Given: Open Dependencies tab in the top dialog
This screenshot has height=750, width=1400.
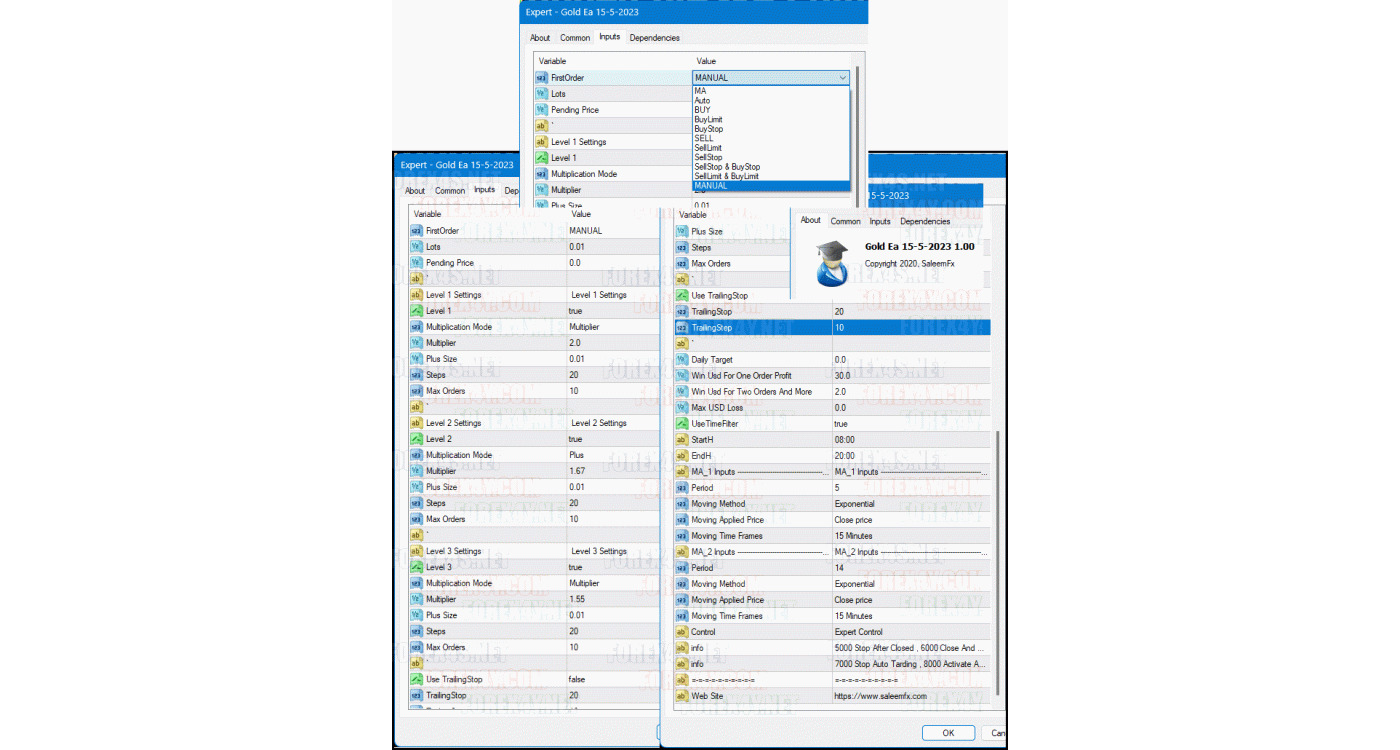Looking at the screenshot, I should click(x=654, y=38).
